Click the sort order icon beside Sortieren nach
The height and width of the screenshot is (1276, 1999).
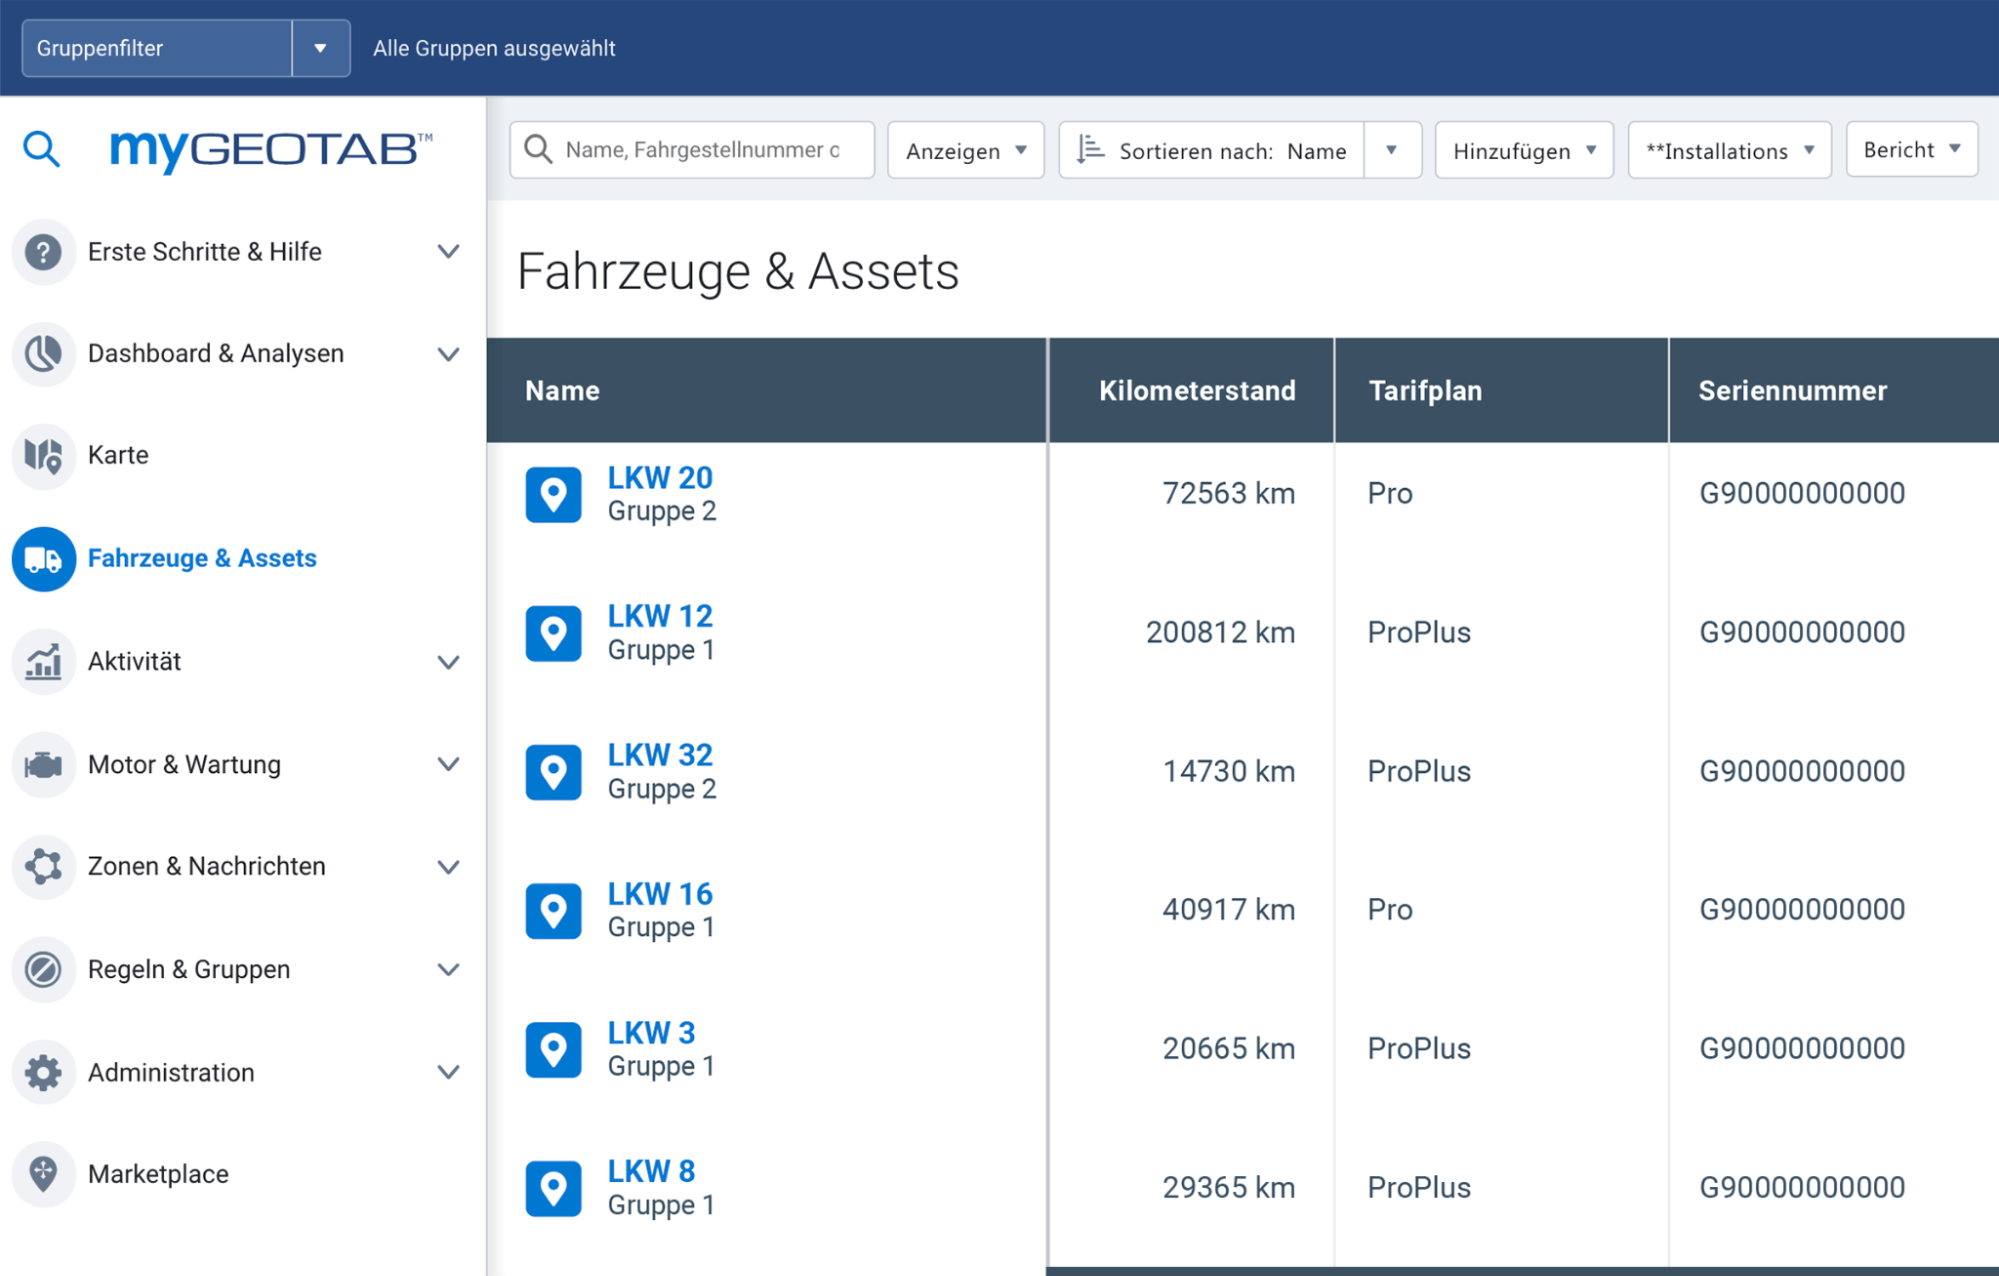click(1089, 150)
